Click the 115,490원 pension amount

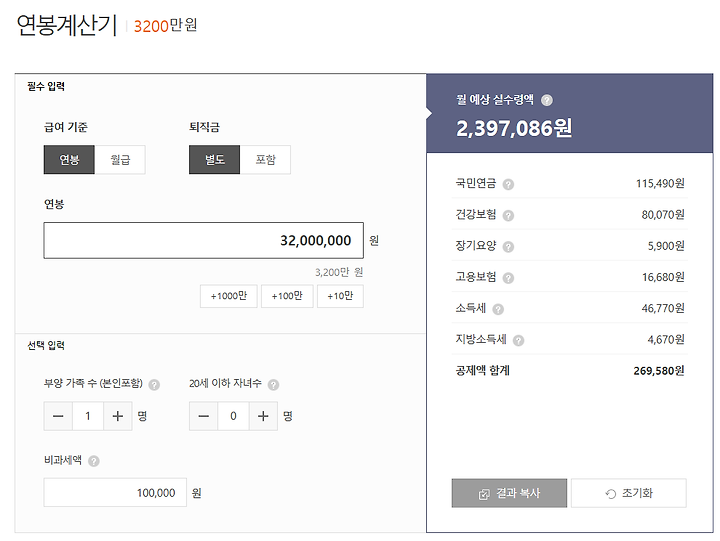pyautogui.click(x=660, y=184)
